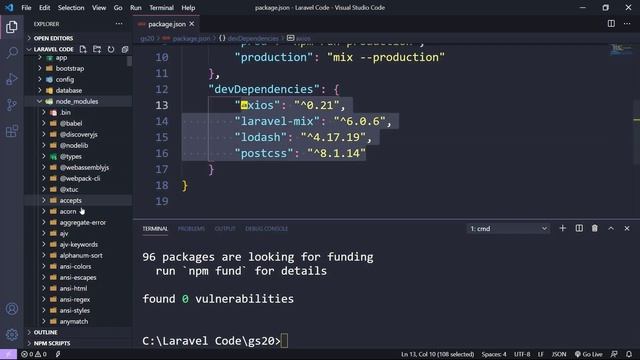This screenshot has height=360, width=640.
Task: Select the 1: cmd terminal dropdown
Action: point(508,229)
